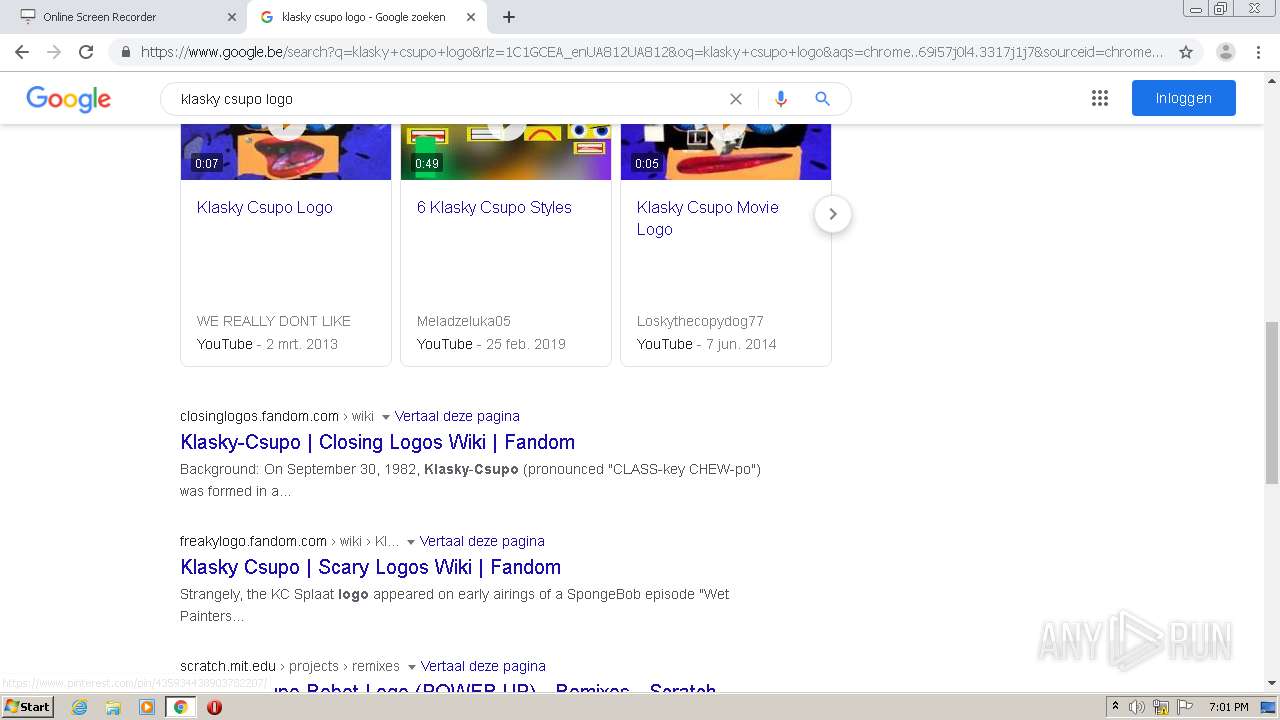
Task: Click the browser address bar URL
Action: pos(652,52)
